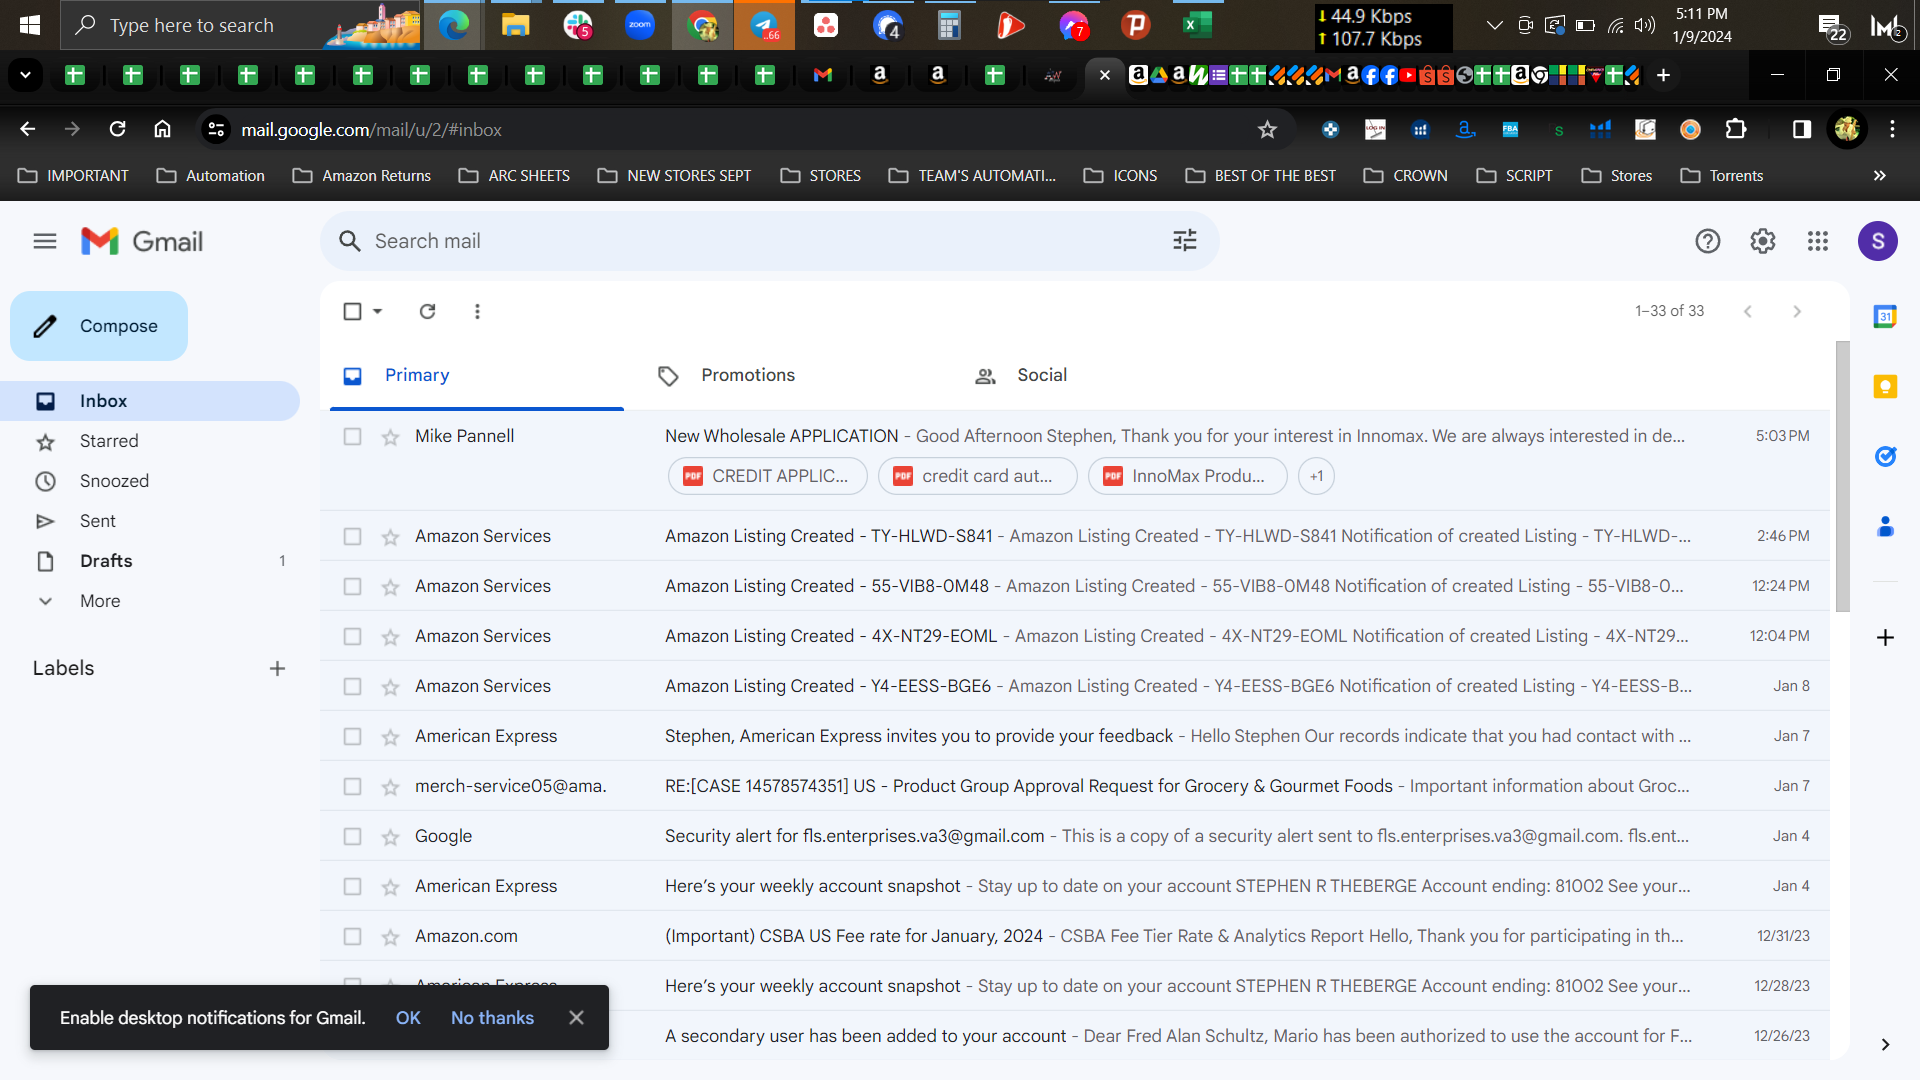Select checkbox for TY-HLWD-S841 listing email
Screen dimensions: 1920x1080
tap(352, 536)
